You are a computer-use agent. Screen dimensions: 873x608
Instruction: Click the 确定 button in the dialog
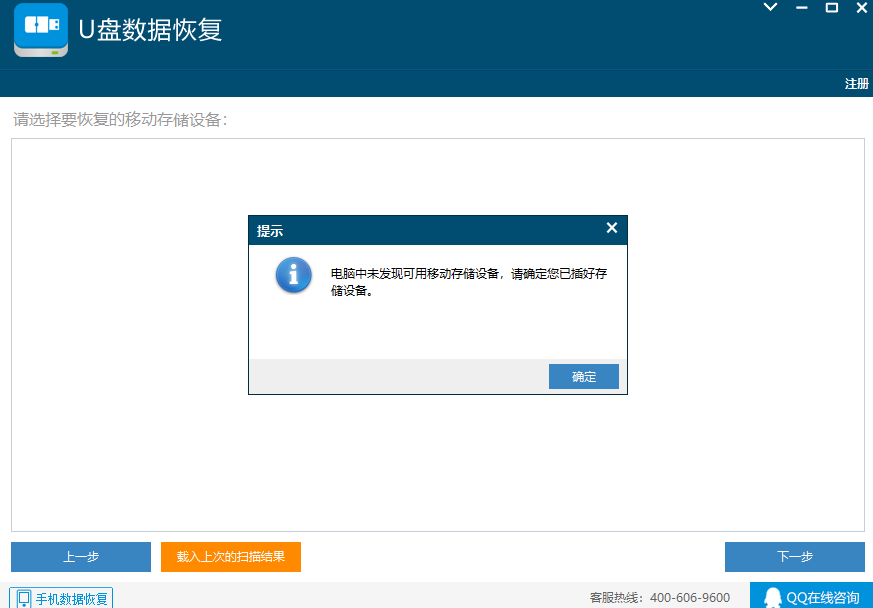pos(583,376)
